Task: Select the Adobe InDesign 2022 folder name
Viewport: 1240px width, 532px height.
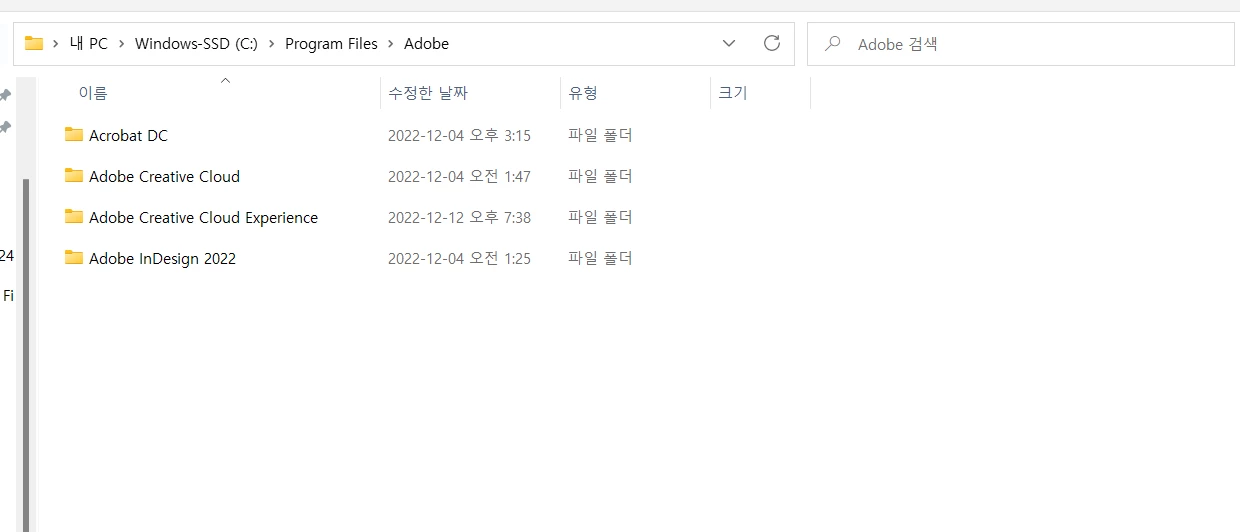Action: point(162,258)
